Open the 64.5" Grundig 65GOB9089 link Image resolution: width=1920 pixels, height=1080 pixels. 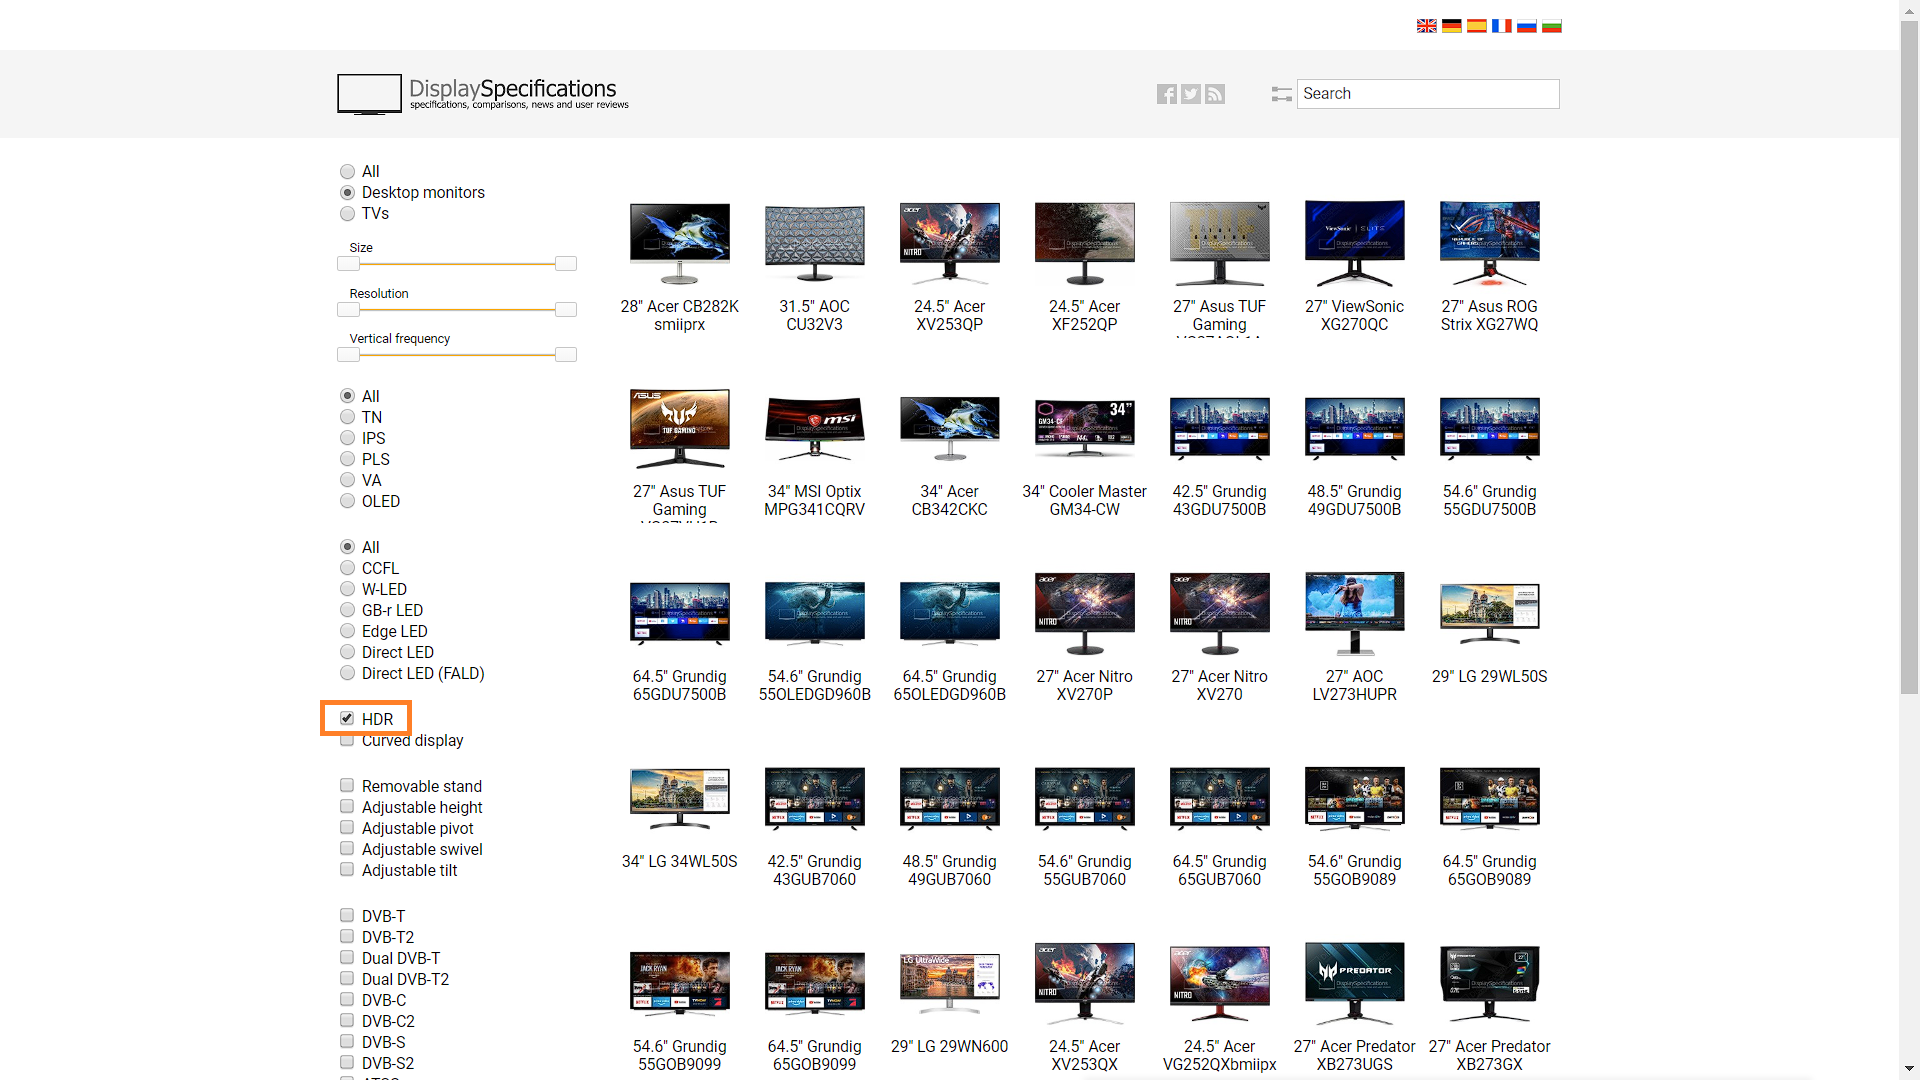click(1490, 871)
